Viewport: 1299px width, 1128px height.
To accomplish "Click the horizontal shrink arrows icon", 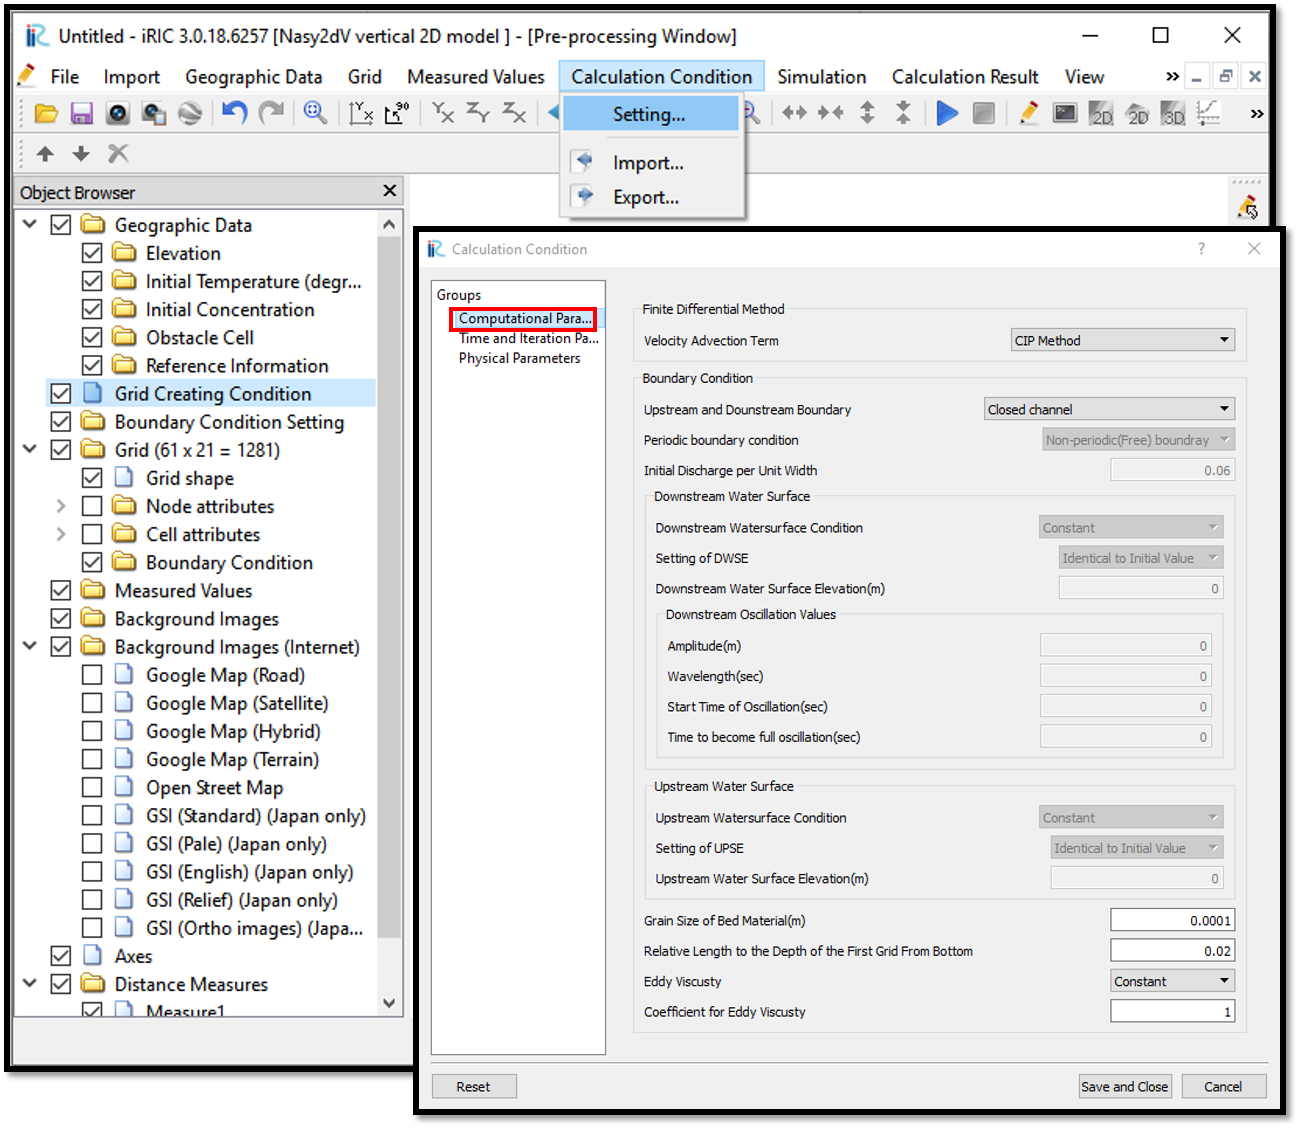I will [x=831, y=113].
